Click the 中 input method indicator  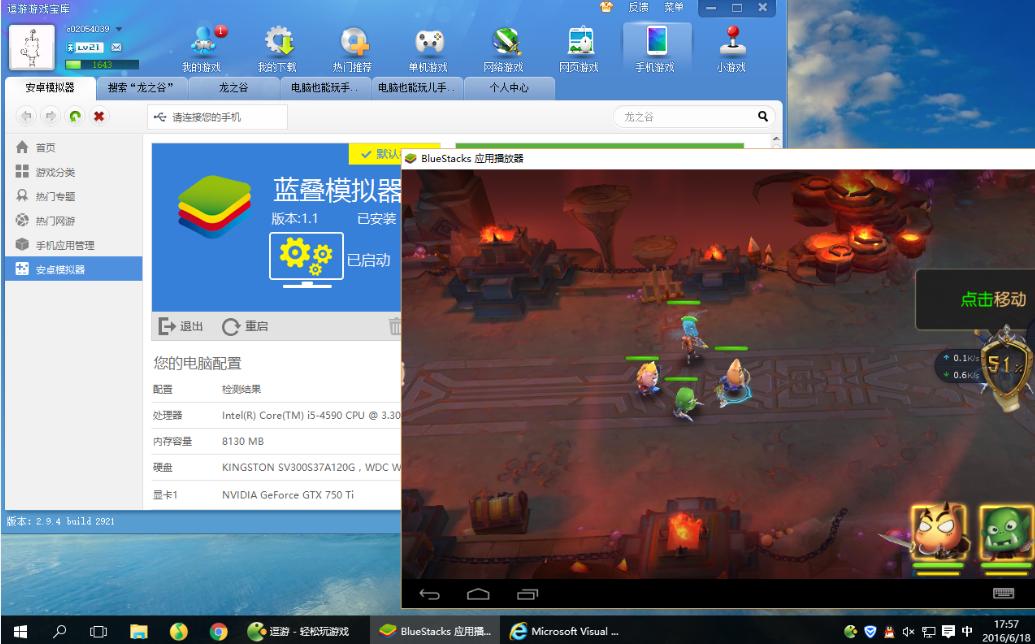tap(968, 631)
